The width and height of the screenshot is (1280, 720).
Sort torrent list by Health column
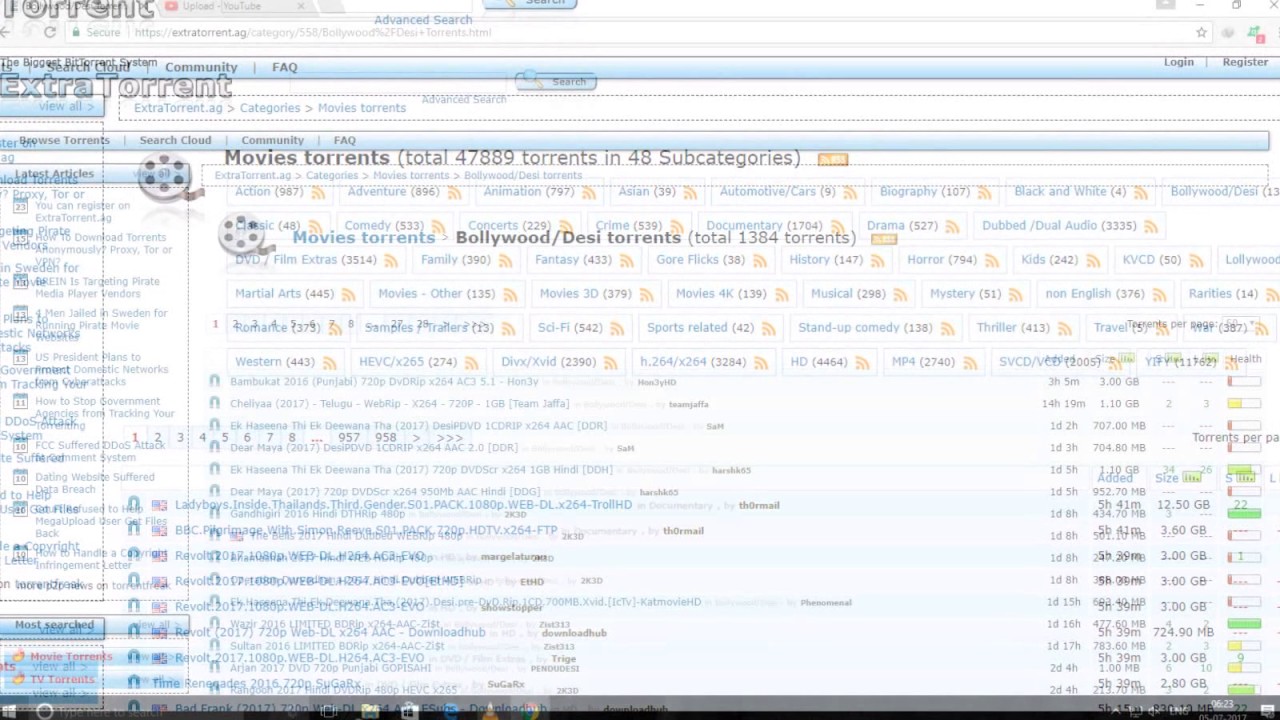coord(1245,359)
